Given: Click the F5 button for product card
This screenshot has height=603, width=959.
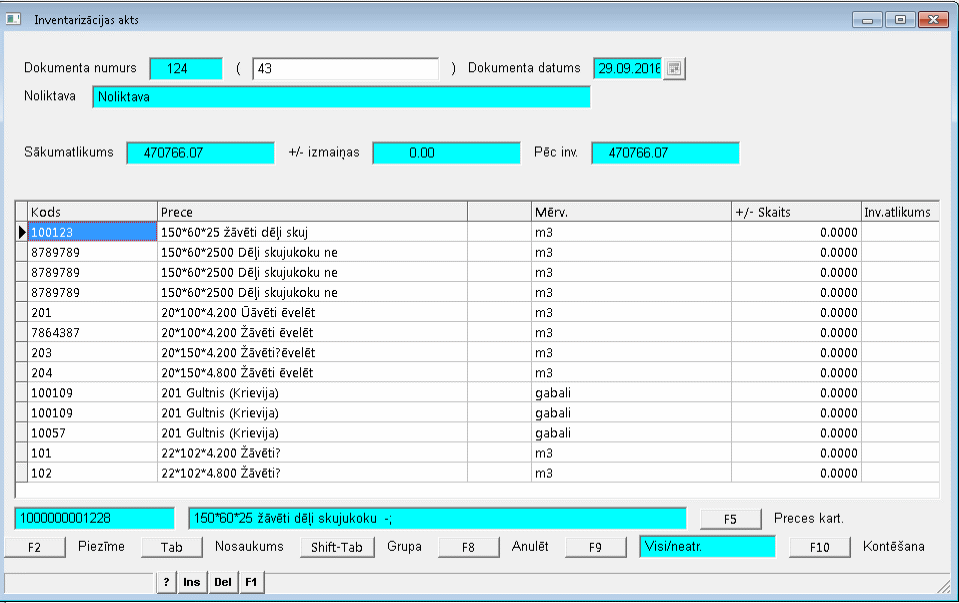Looking at the screenshot, I should [730, 519].
